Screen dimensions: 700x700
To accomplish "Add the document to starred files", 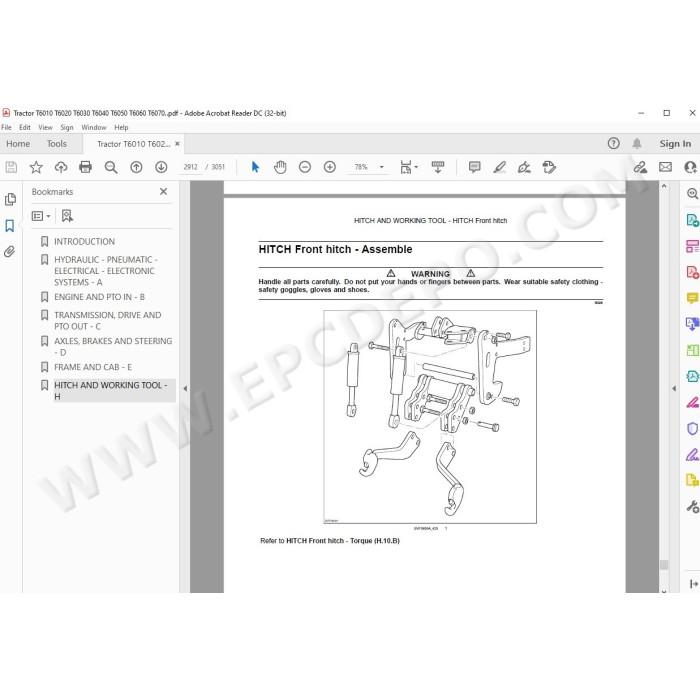I will point(36,167).
